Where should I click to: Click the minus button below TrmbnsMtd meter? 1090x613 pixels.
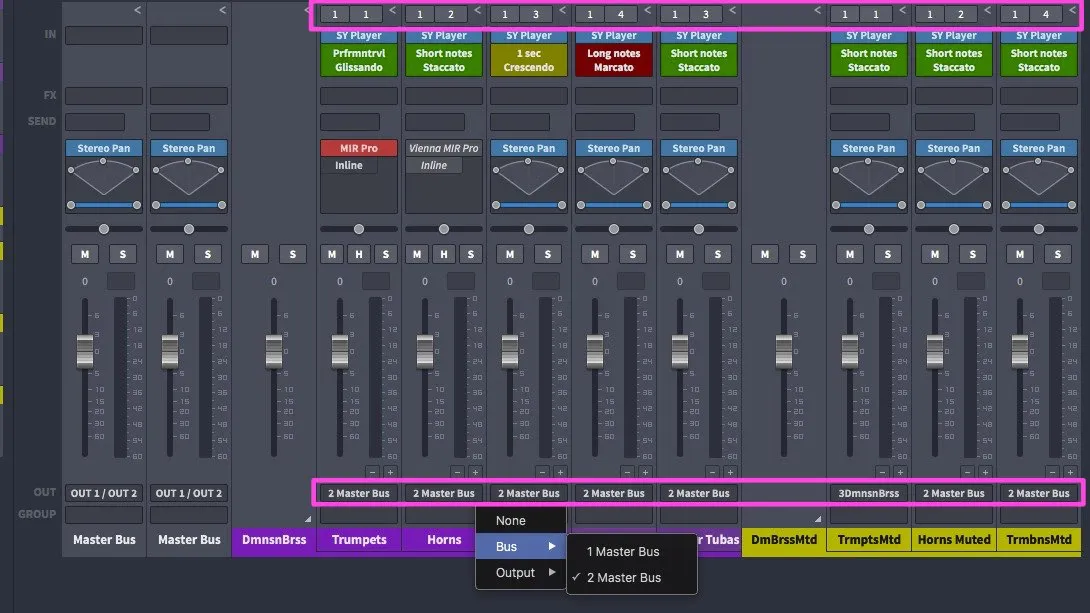pyautogui.click(x=1052, y=472)
